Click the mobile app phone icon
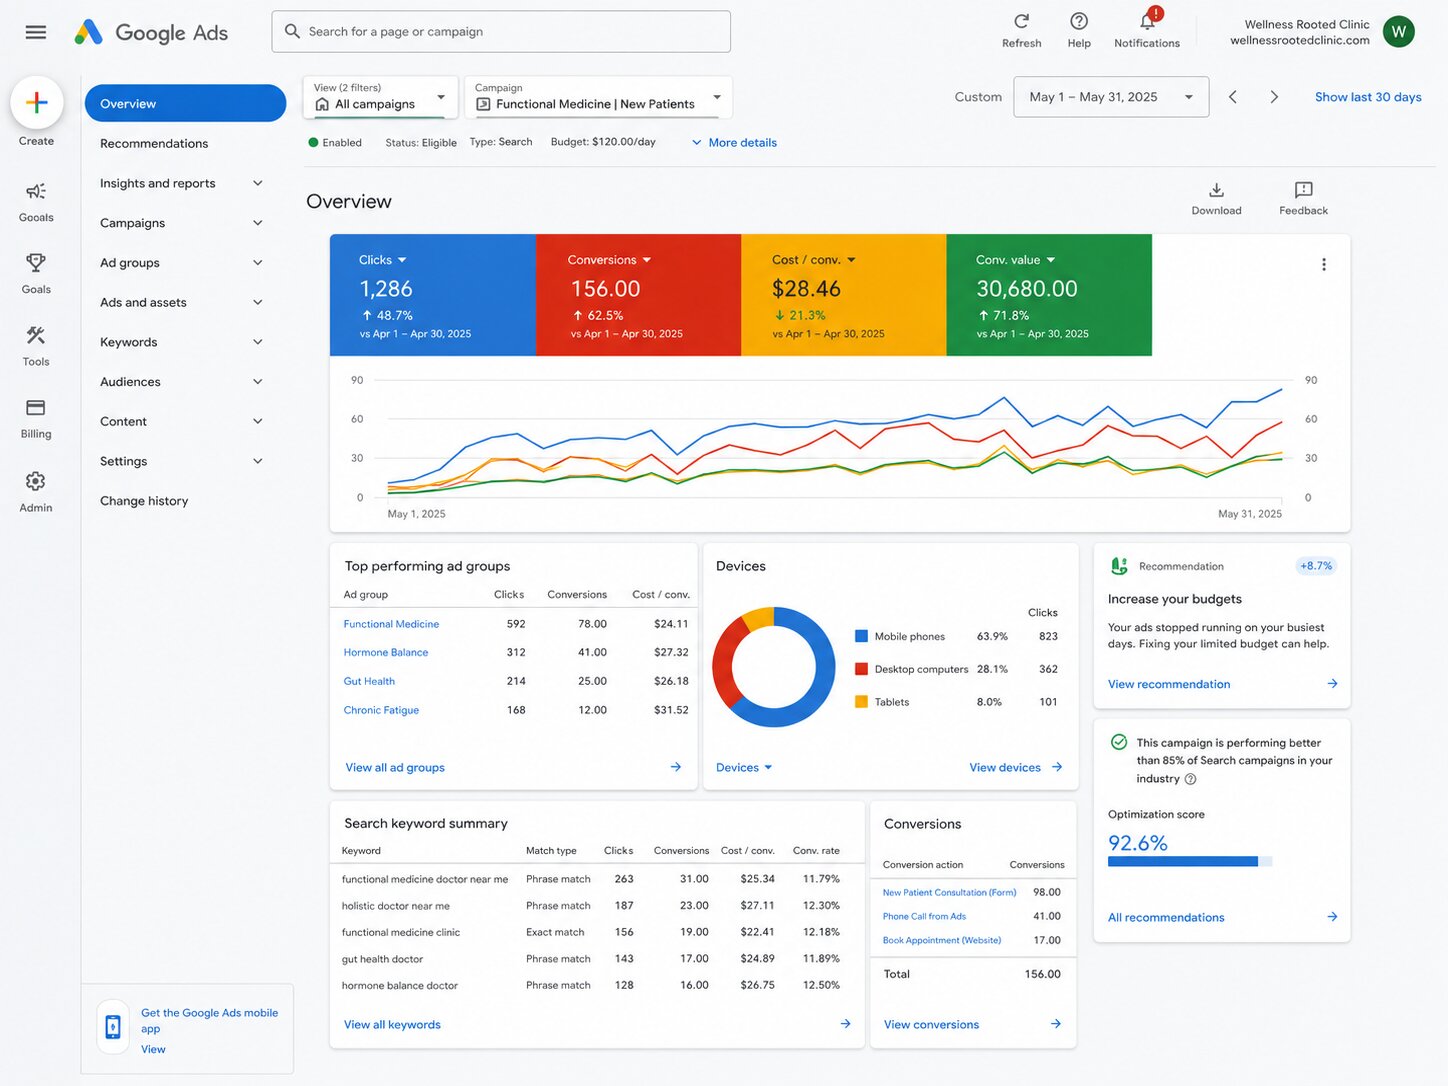Viewport: 1448px width, 1086px height. tap(113, 1027)
